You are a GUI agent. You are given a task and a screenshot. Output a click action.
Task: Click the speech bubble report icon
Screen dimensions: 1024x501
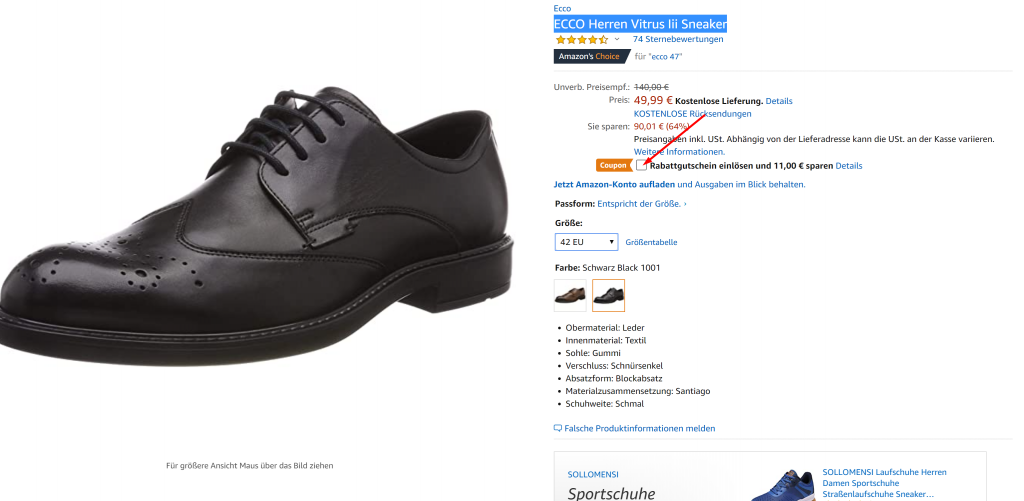point(558,428)
